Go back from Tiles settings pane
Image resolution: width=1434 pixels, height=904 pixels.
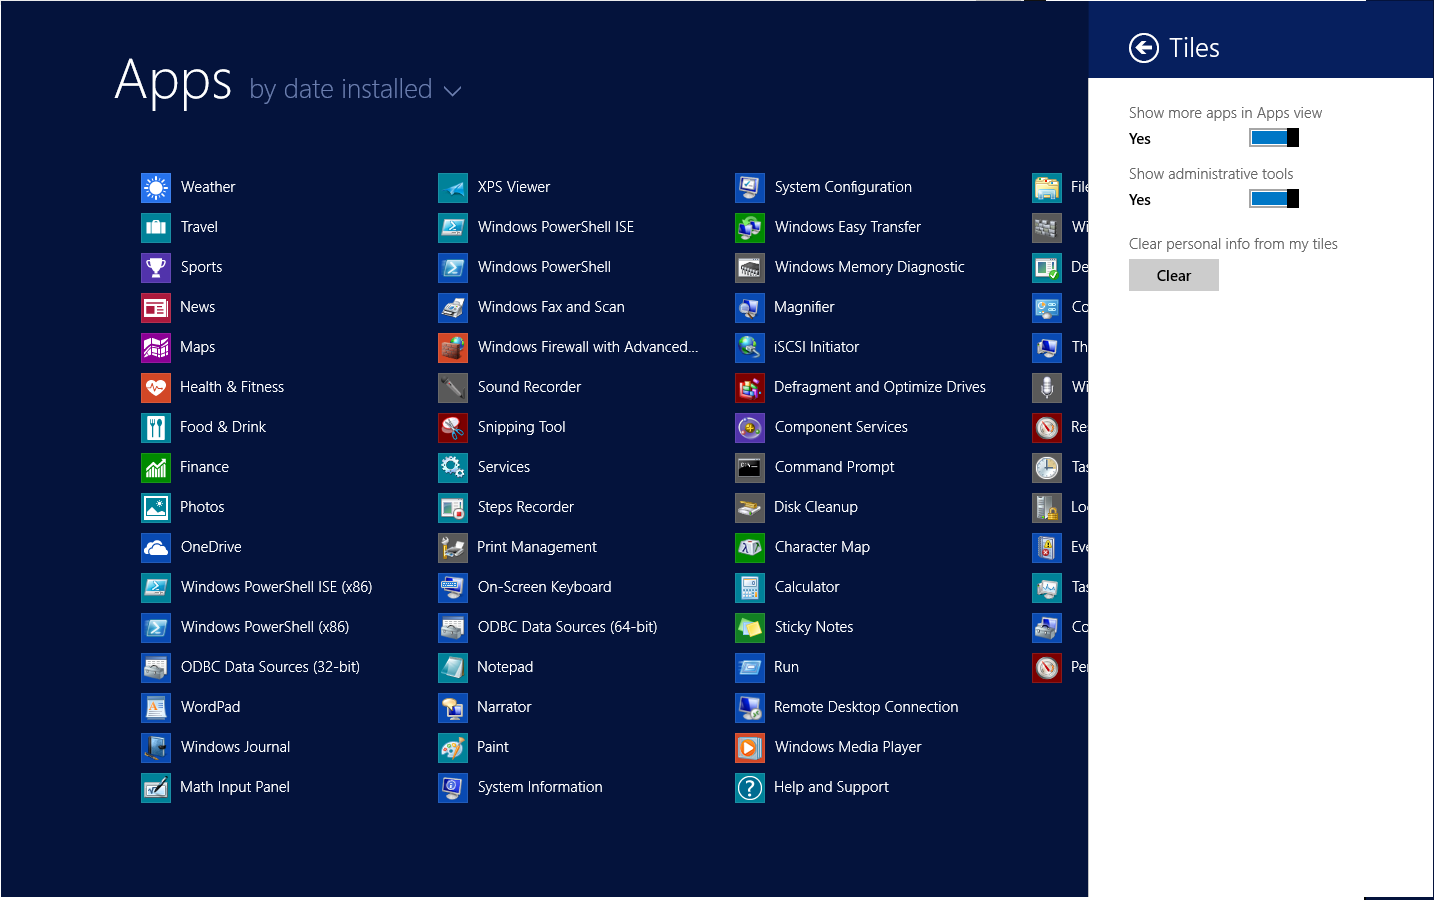click(x=1144, y=48)
